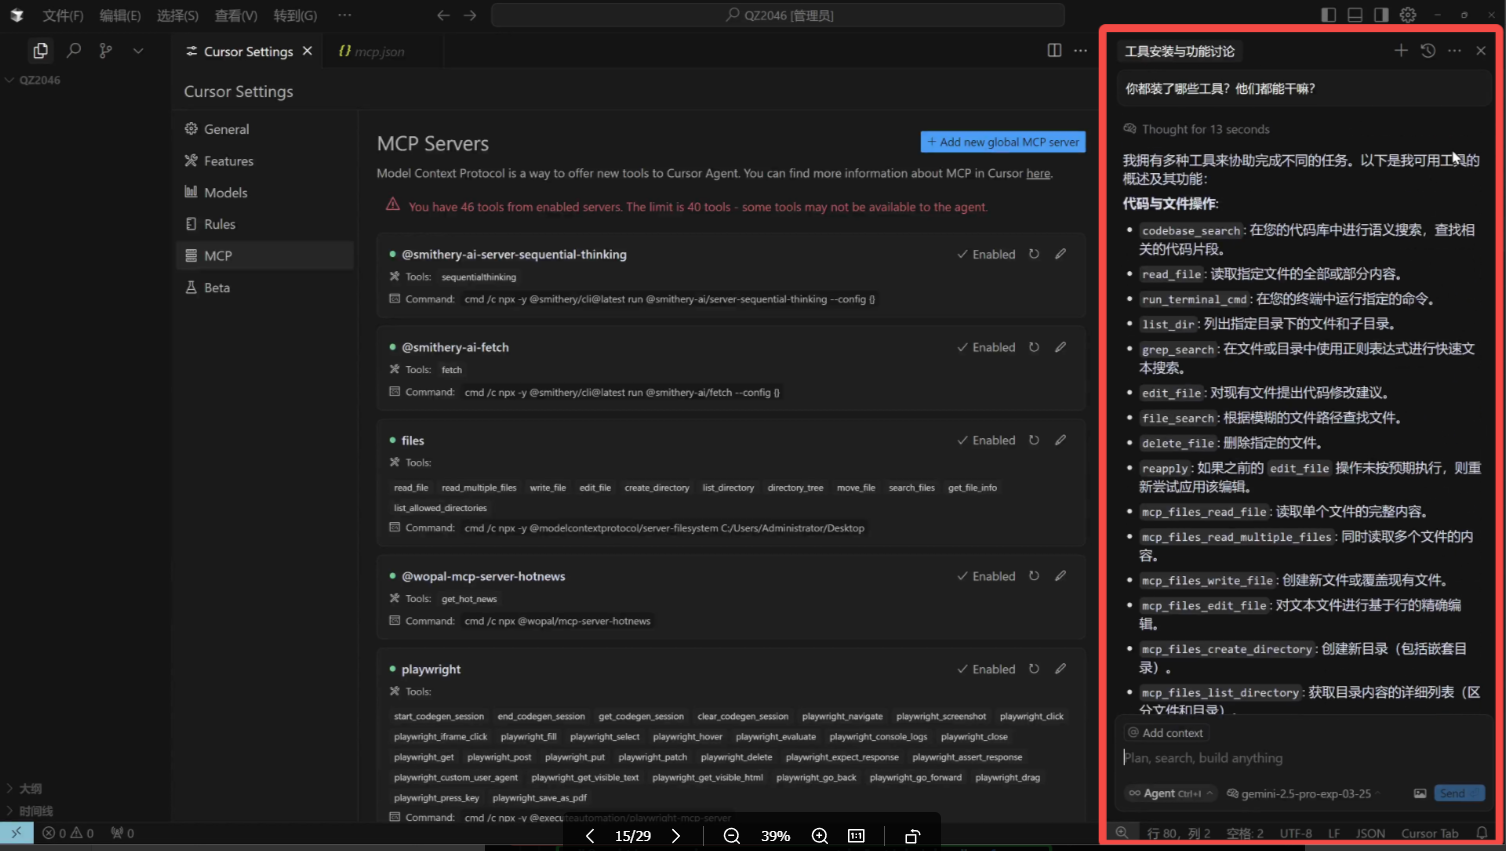This screenshot has width=1506, height=851.
Task: Click the 39% zoom level indicator
Action: pos(775,836)
